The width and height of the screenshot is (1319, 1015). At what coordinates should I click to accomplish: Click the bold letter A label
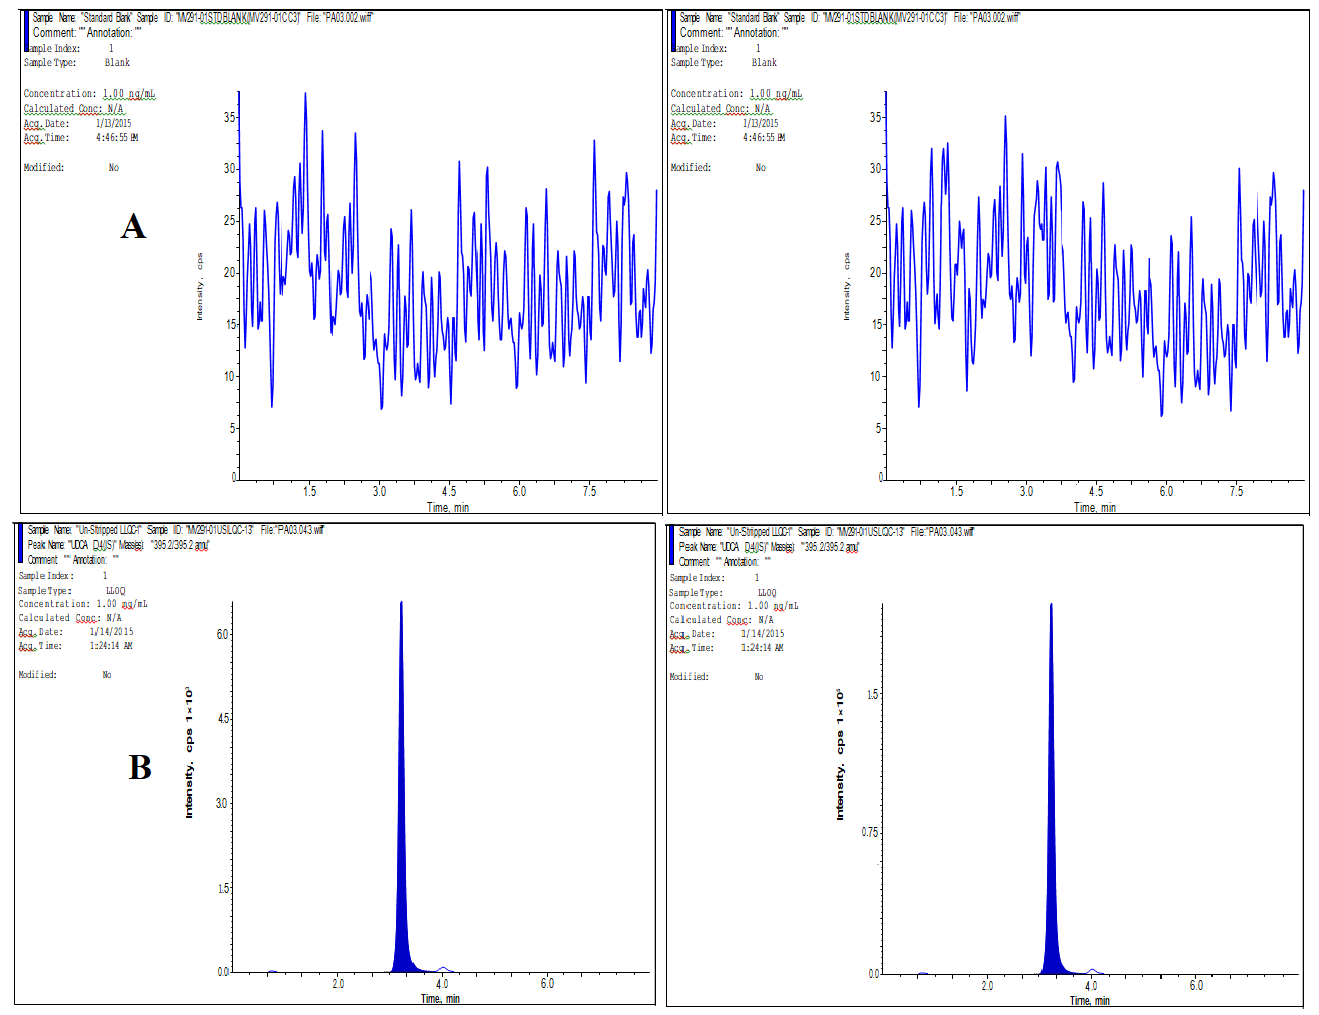[133, 227]
